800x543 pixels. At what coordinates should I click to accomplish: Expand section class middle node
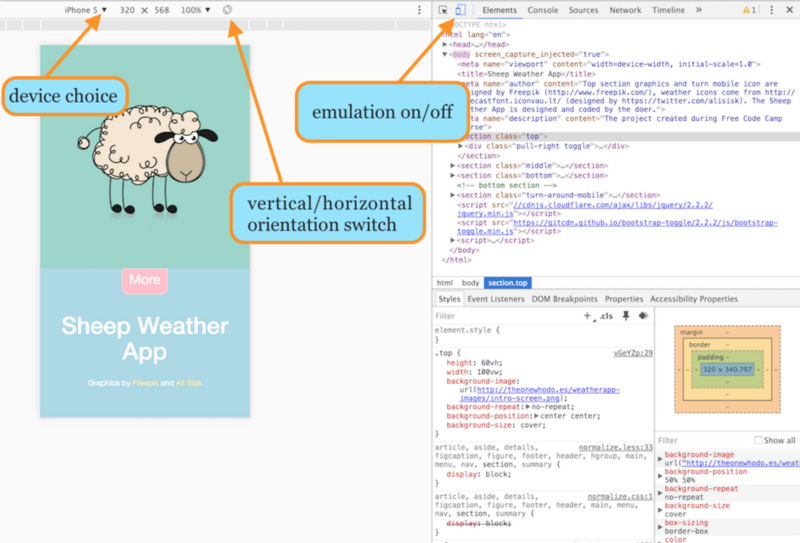pos(452,165)
